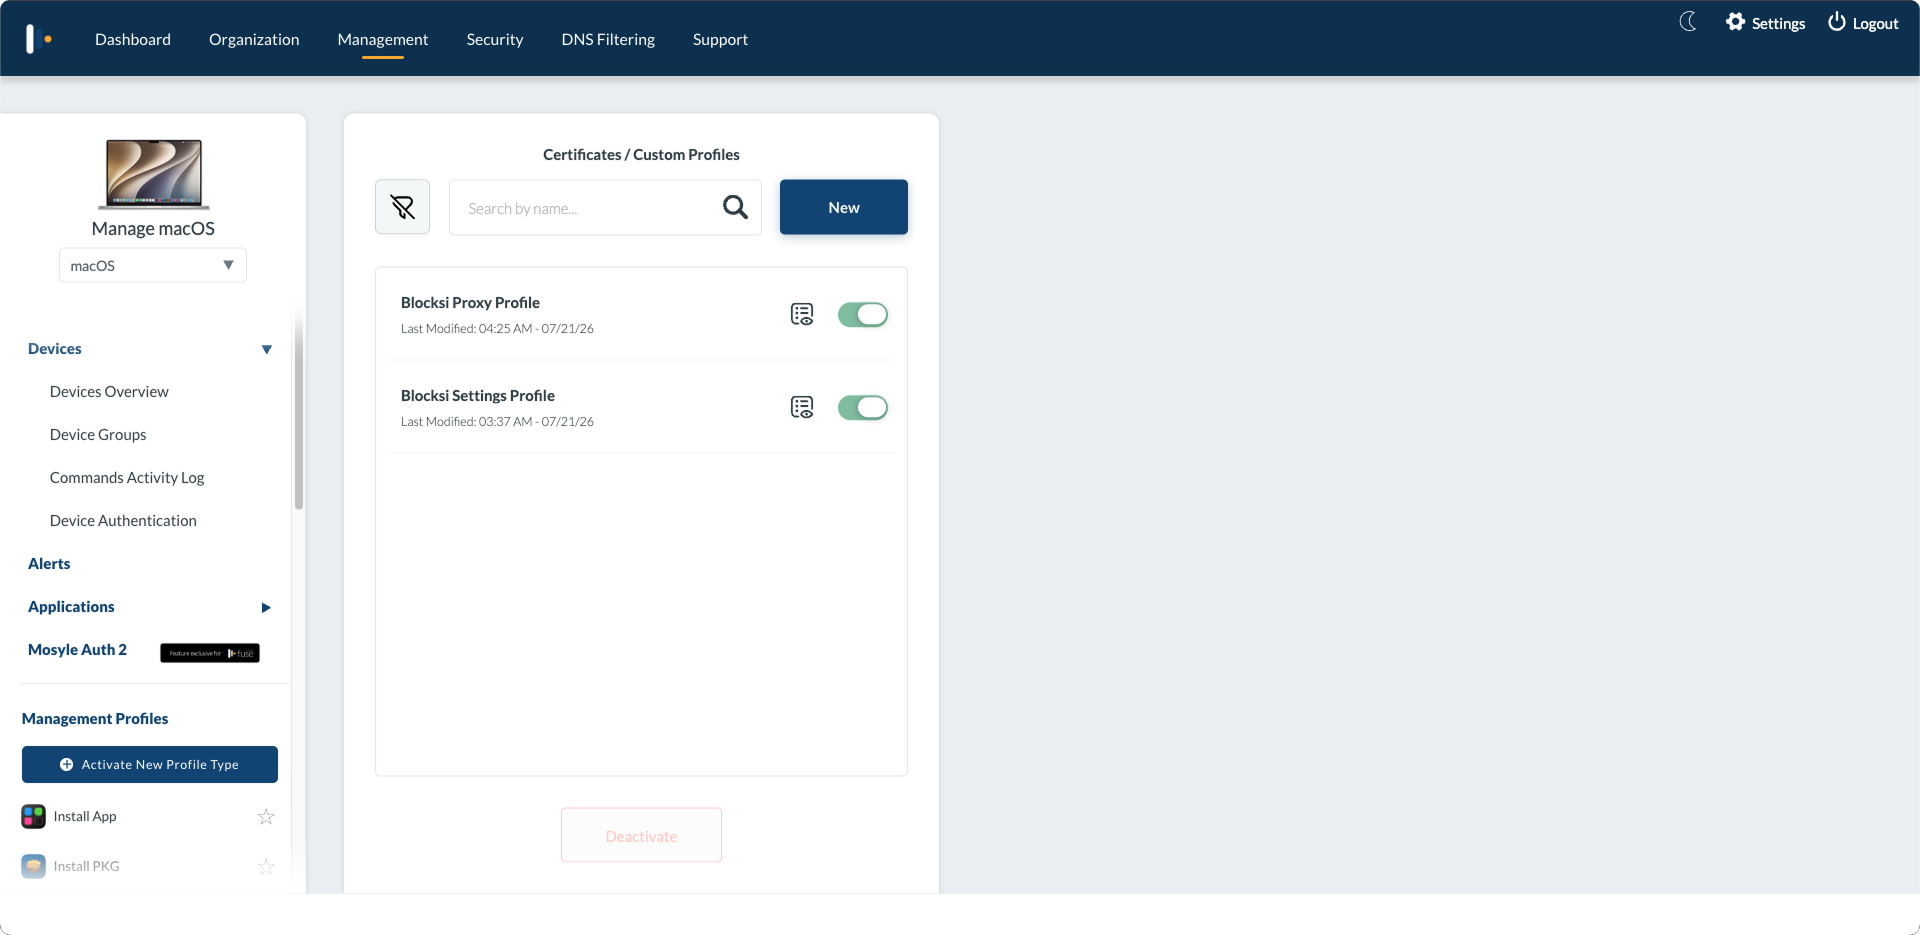This screenshot has height=935, width=1920.
Task: Toggle dark mode moon icon
Action: coord(1688,22)
